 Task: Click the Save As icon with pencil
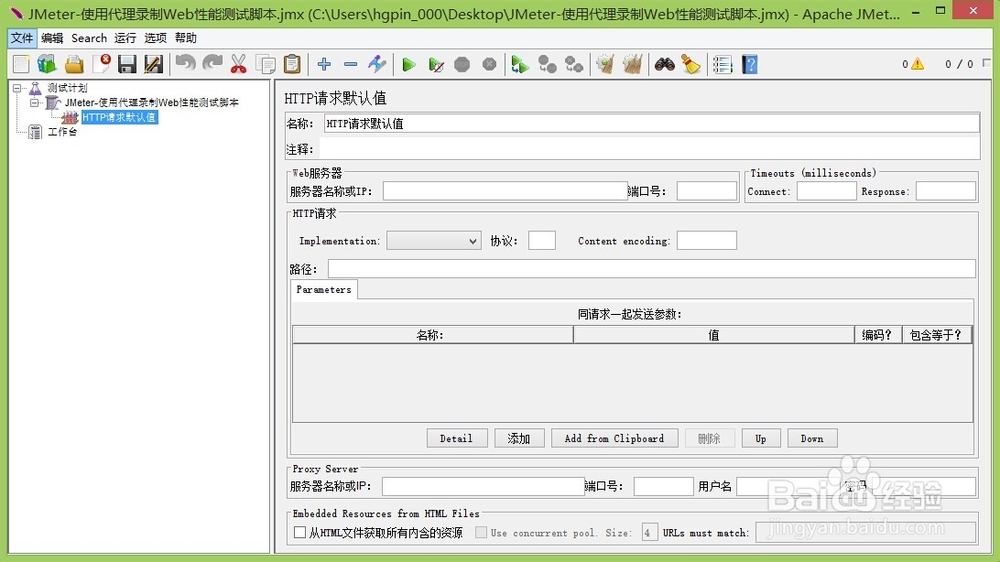click(x=154, y=64)
